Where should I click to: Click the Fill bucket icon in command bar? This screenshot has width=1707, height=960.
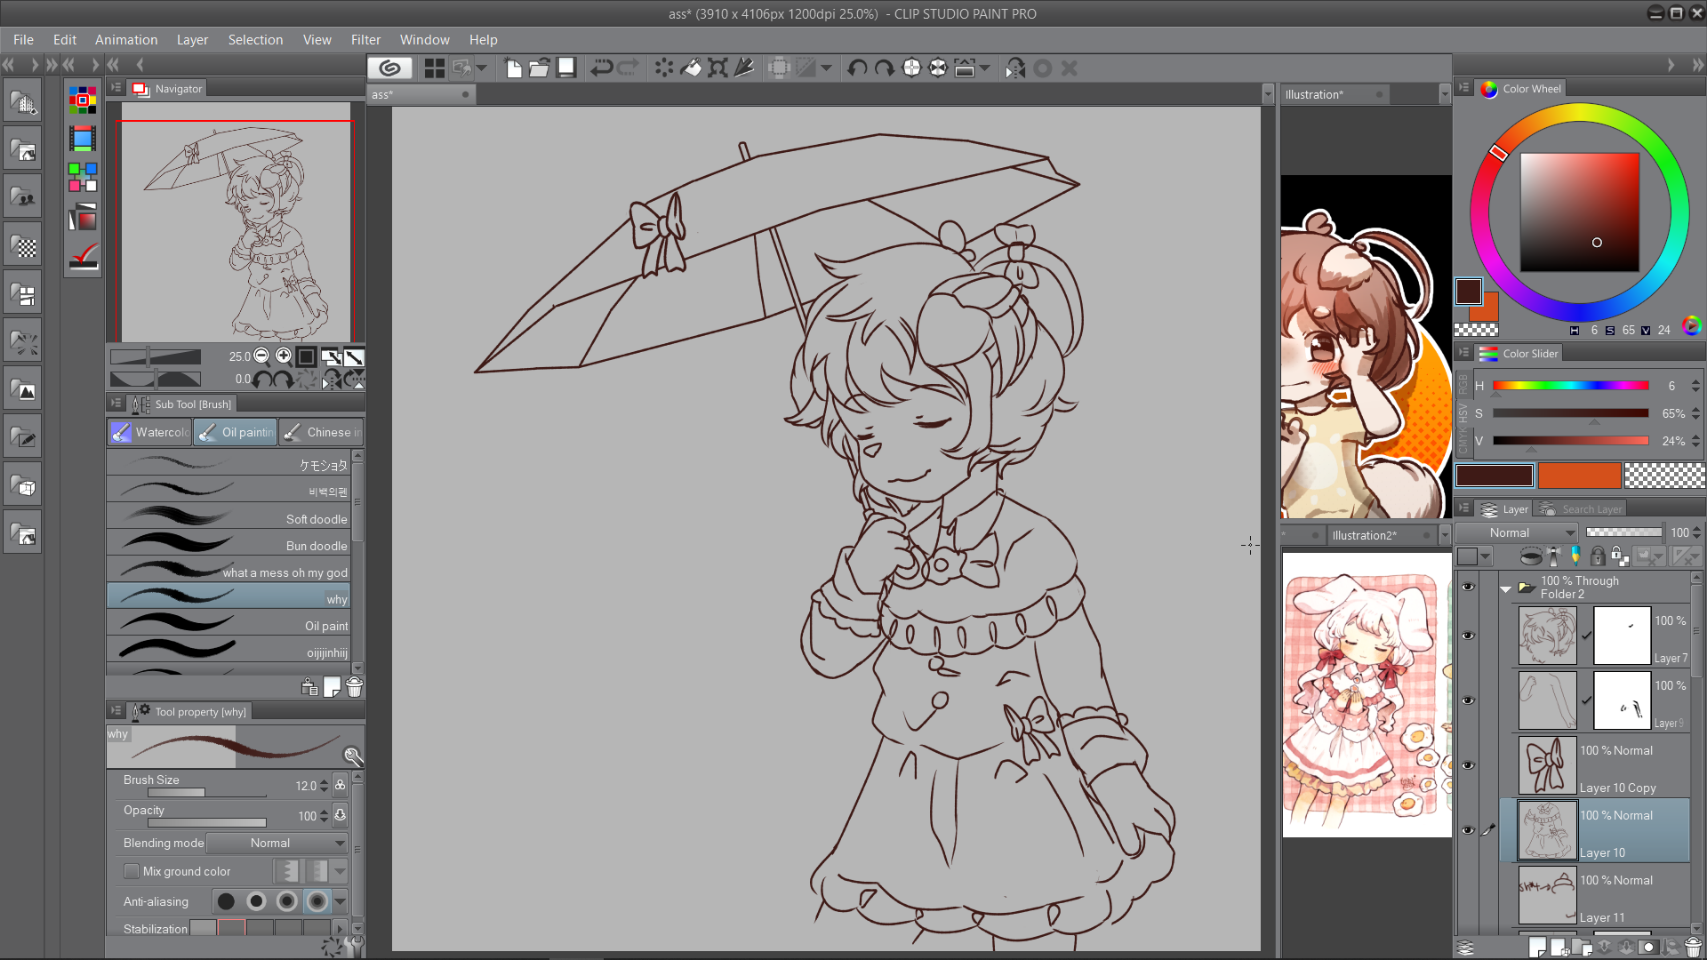click(x=691, y=68)
